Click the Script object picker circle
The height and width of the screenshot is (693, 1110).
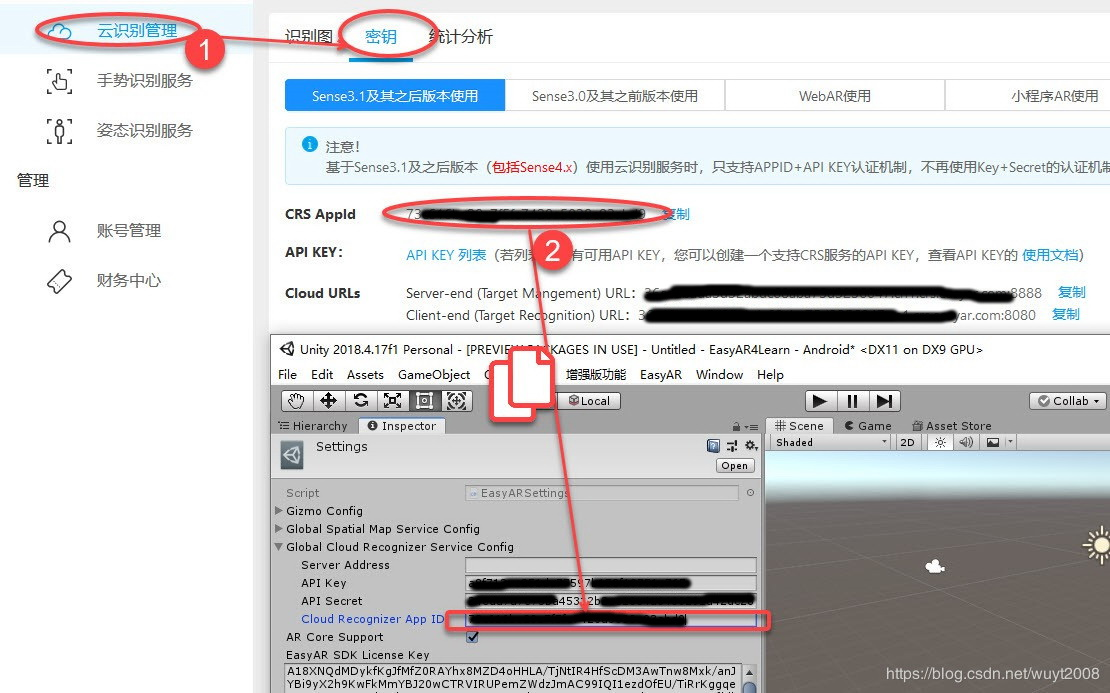(x=750, y=493)
